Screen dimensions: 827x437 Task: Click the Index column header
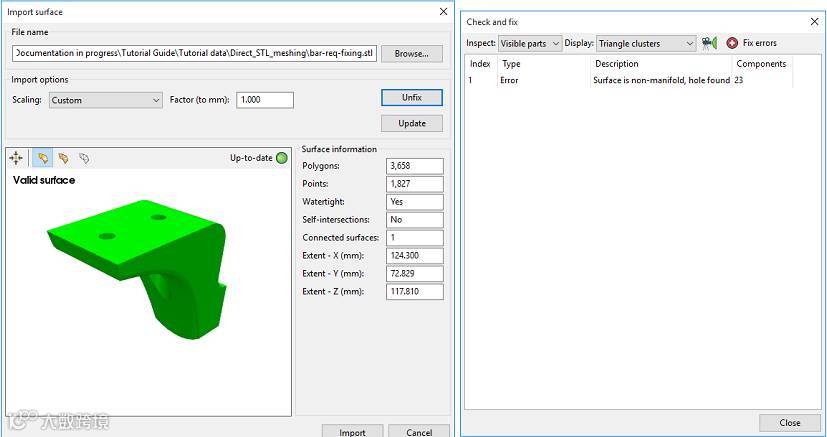(482, 64)
